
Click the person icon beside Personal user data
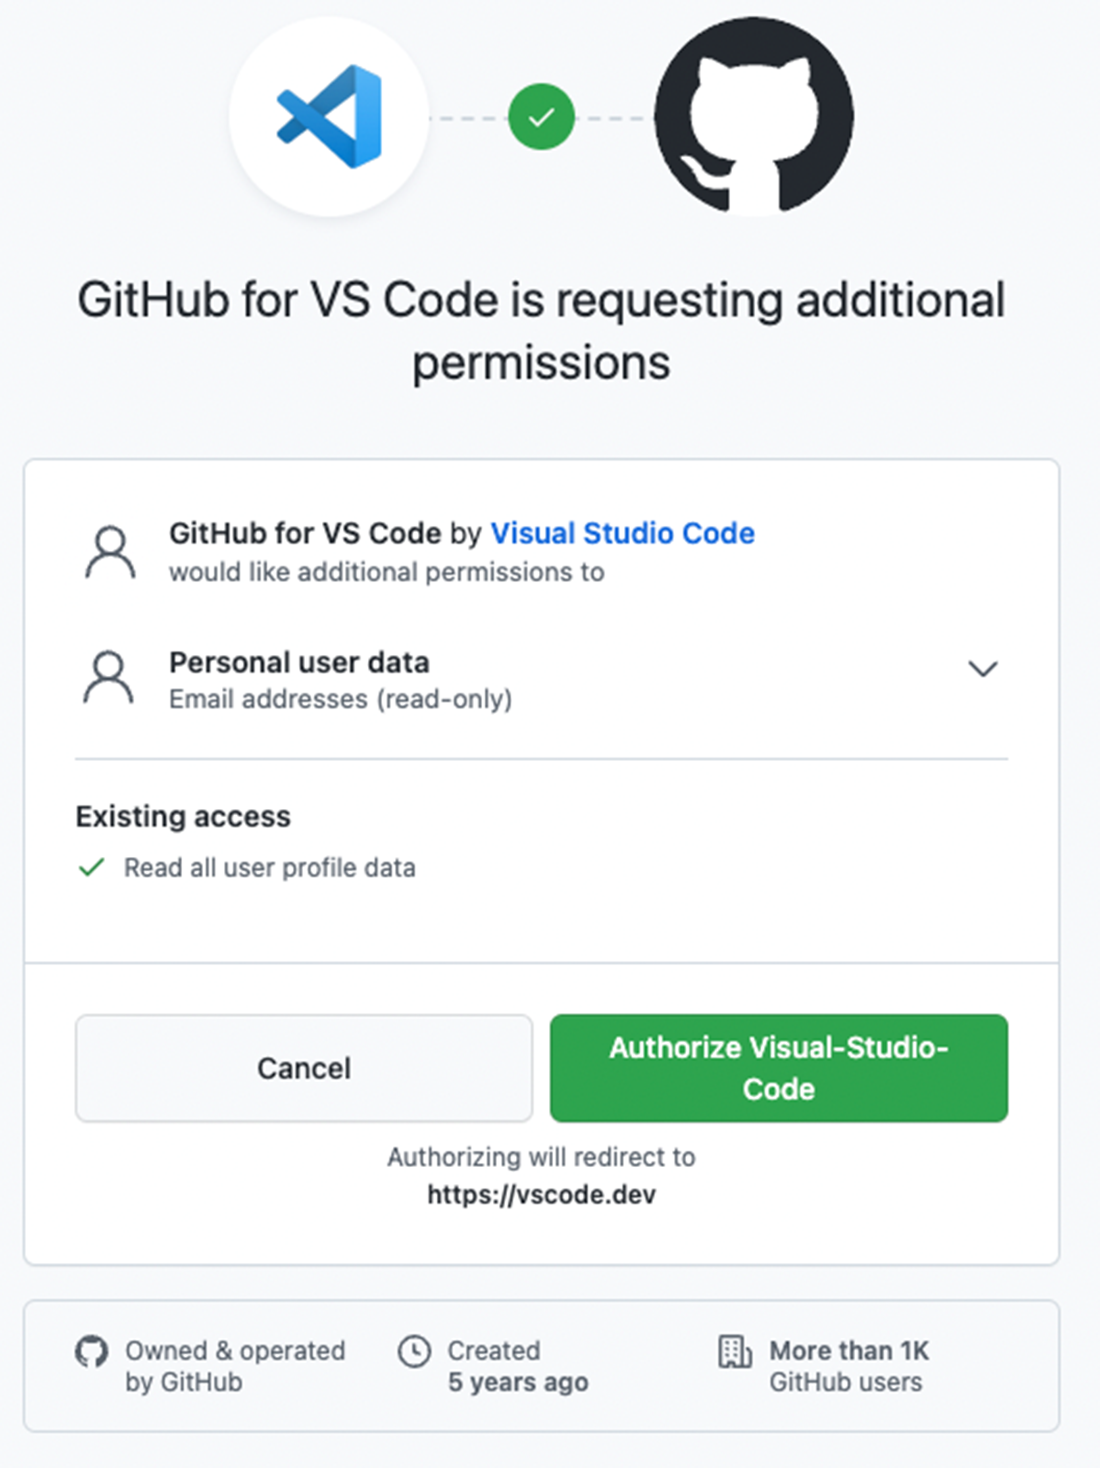tap(109, 678)
